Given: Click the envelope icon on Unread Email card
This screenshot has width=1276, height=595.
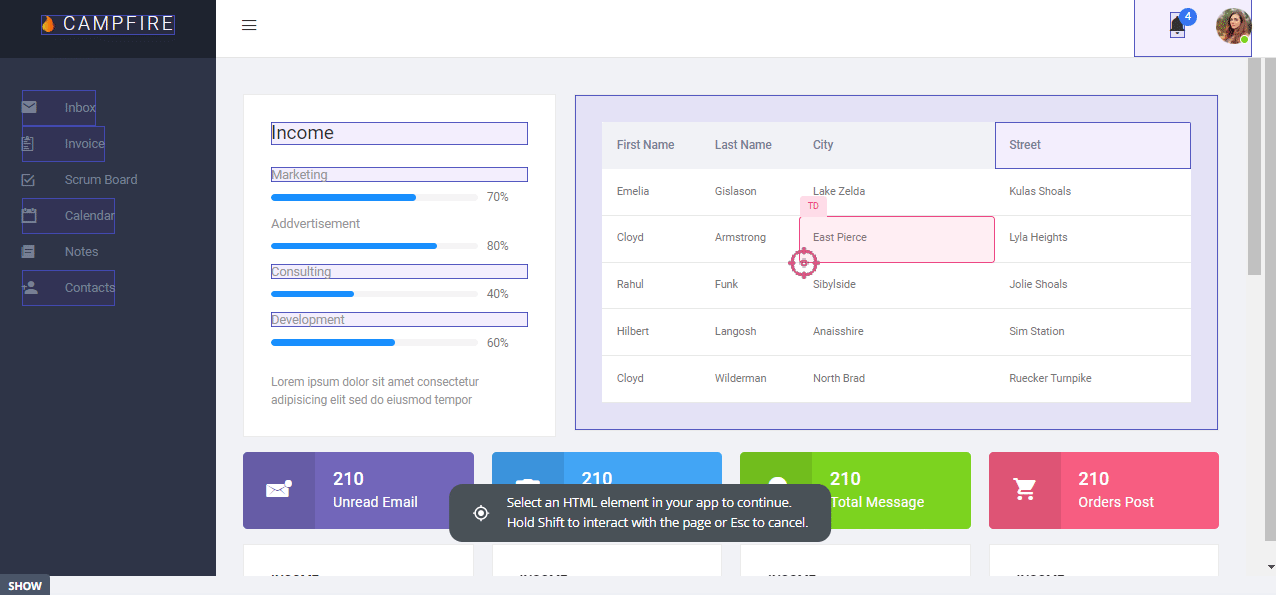Looking at the screenshot, I should (x=279, y=490).
